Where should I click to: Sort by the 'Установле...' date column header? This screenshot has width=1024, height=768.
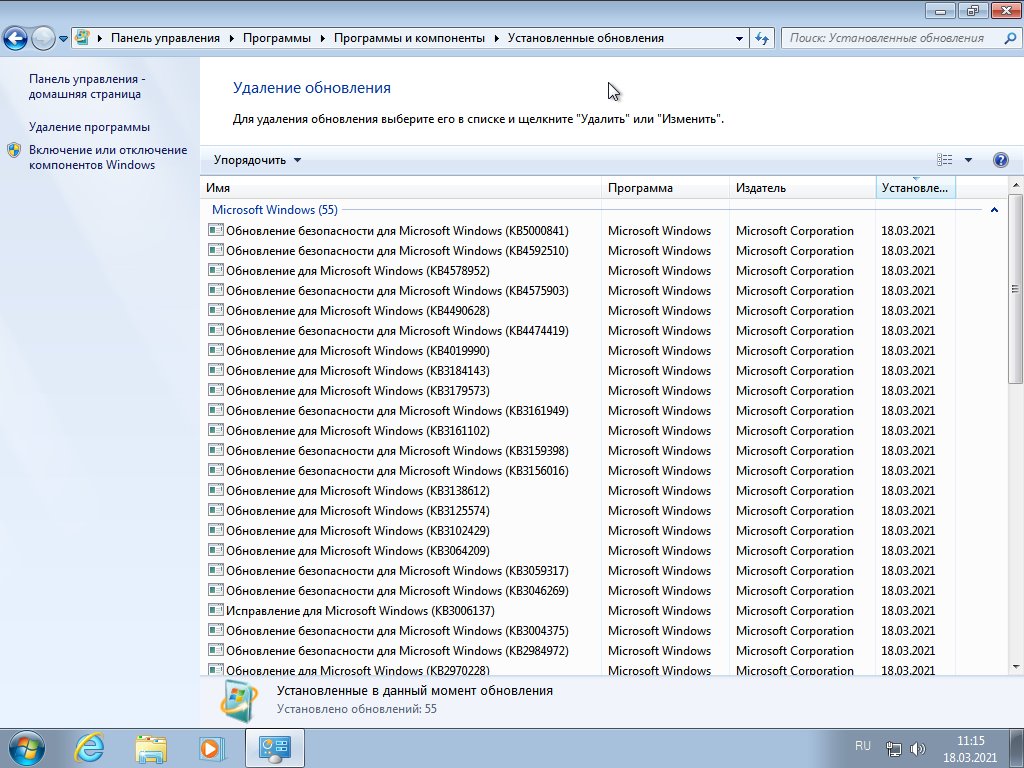915,187
